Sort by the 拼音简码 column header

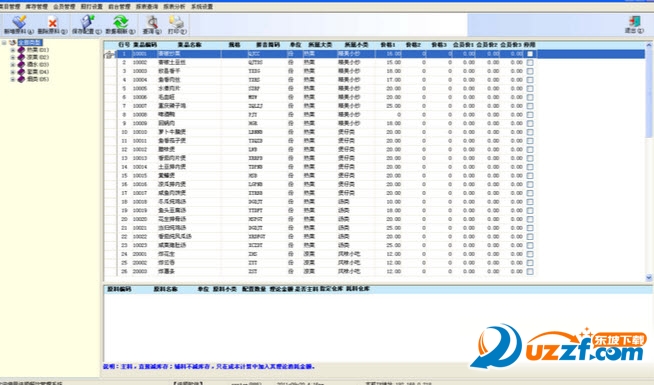[x=268, y=45]
